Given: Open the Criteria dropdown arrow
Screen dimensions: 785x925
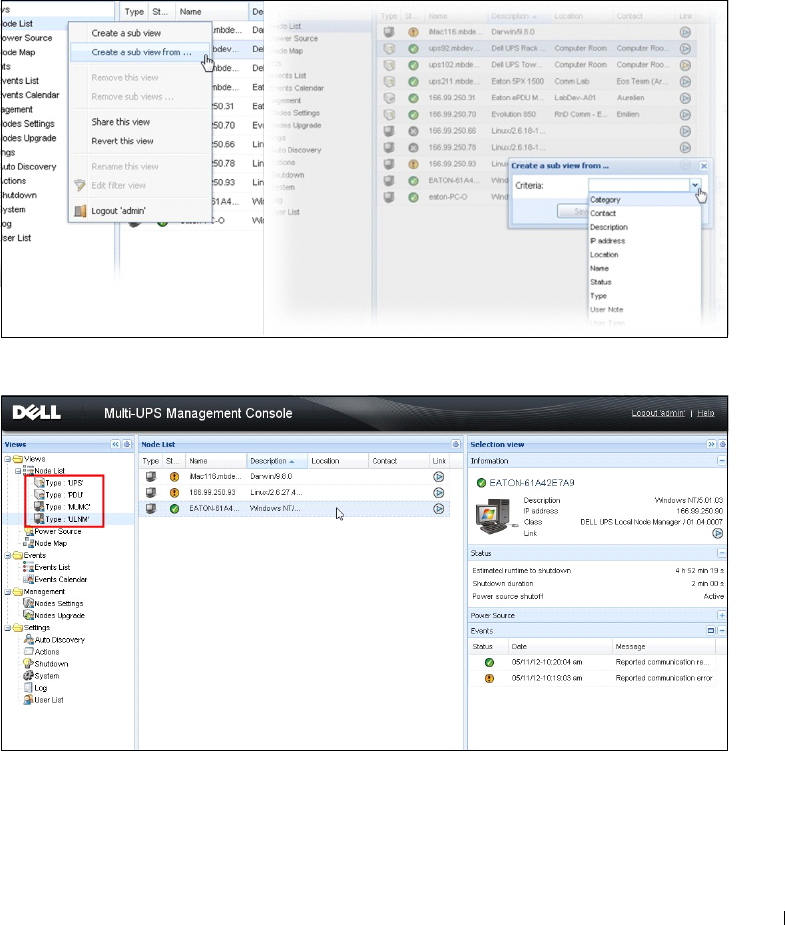Looking at the screenshot, I should pos(695,185).
